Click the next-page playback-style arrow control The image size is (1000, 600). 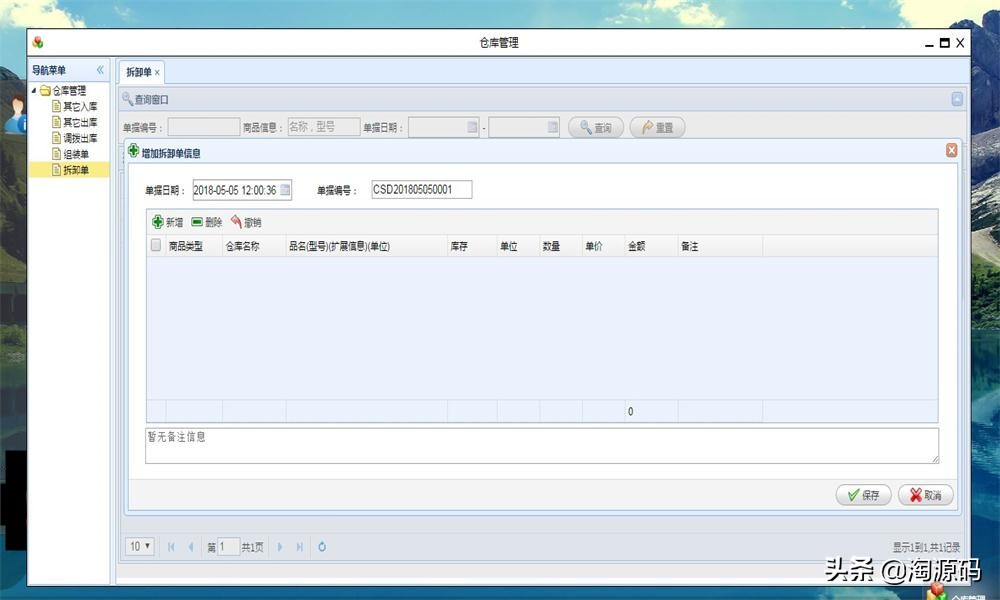pos(278,547)
